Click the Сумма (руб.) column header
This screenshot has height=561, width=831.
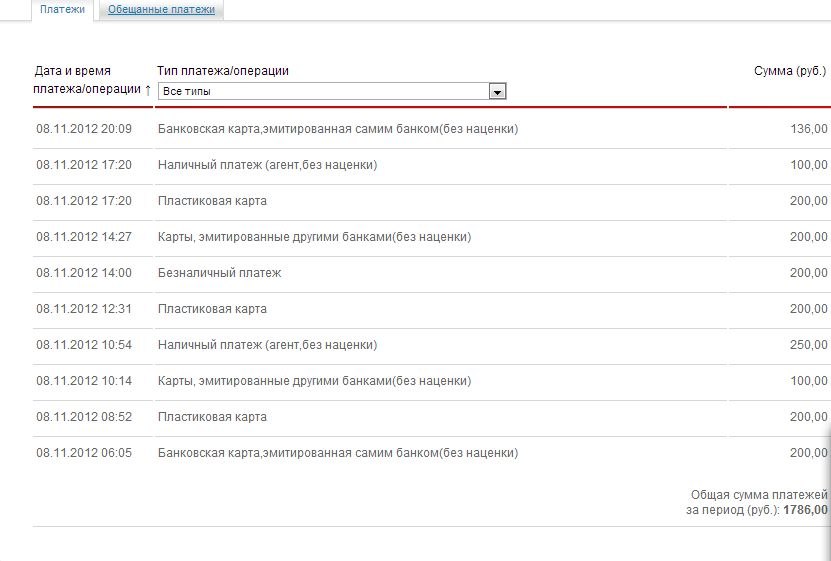(790, 71)
